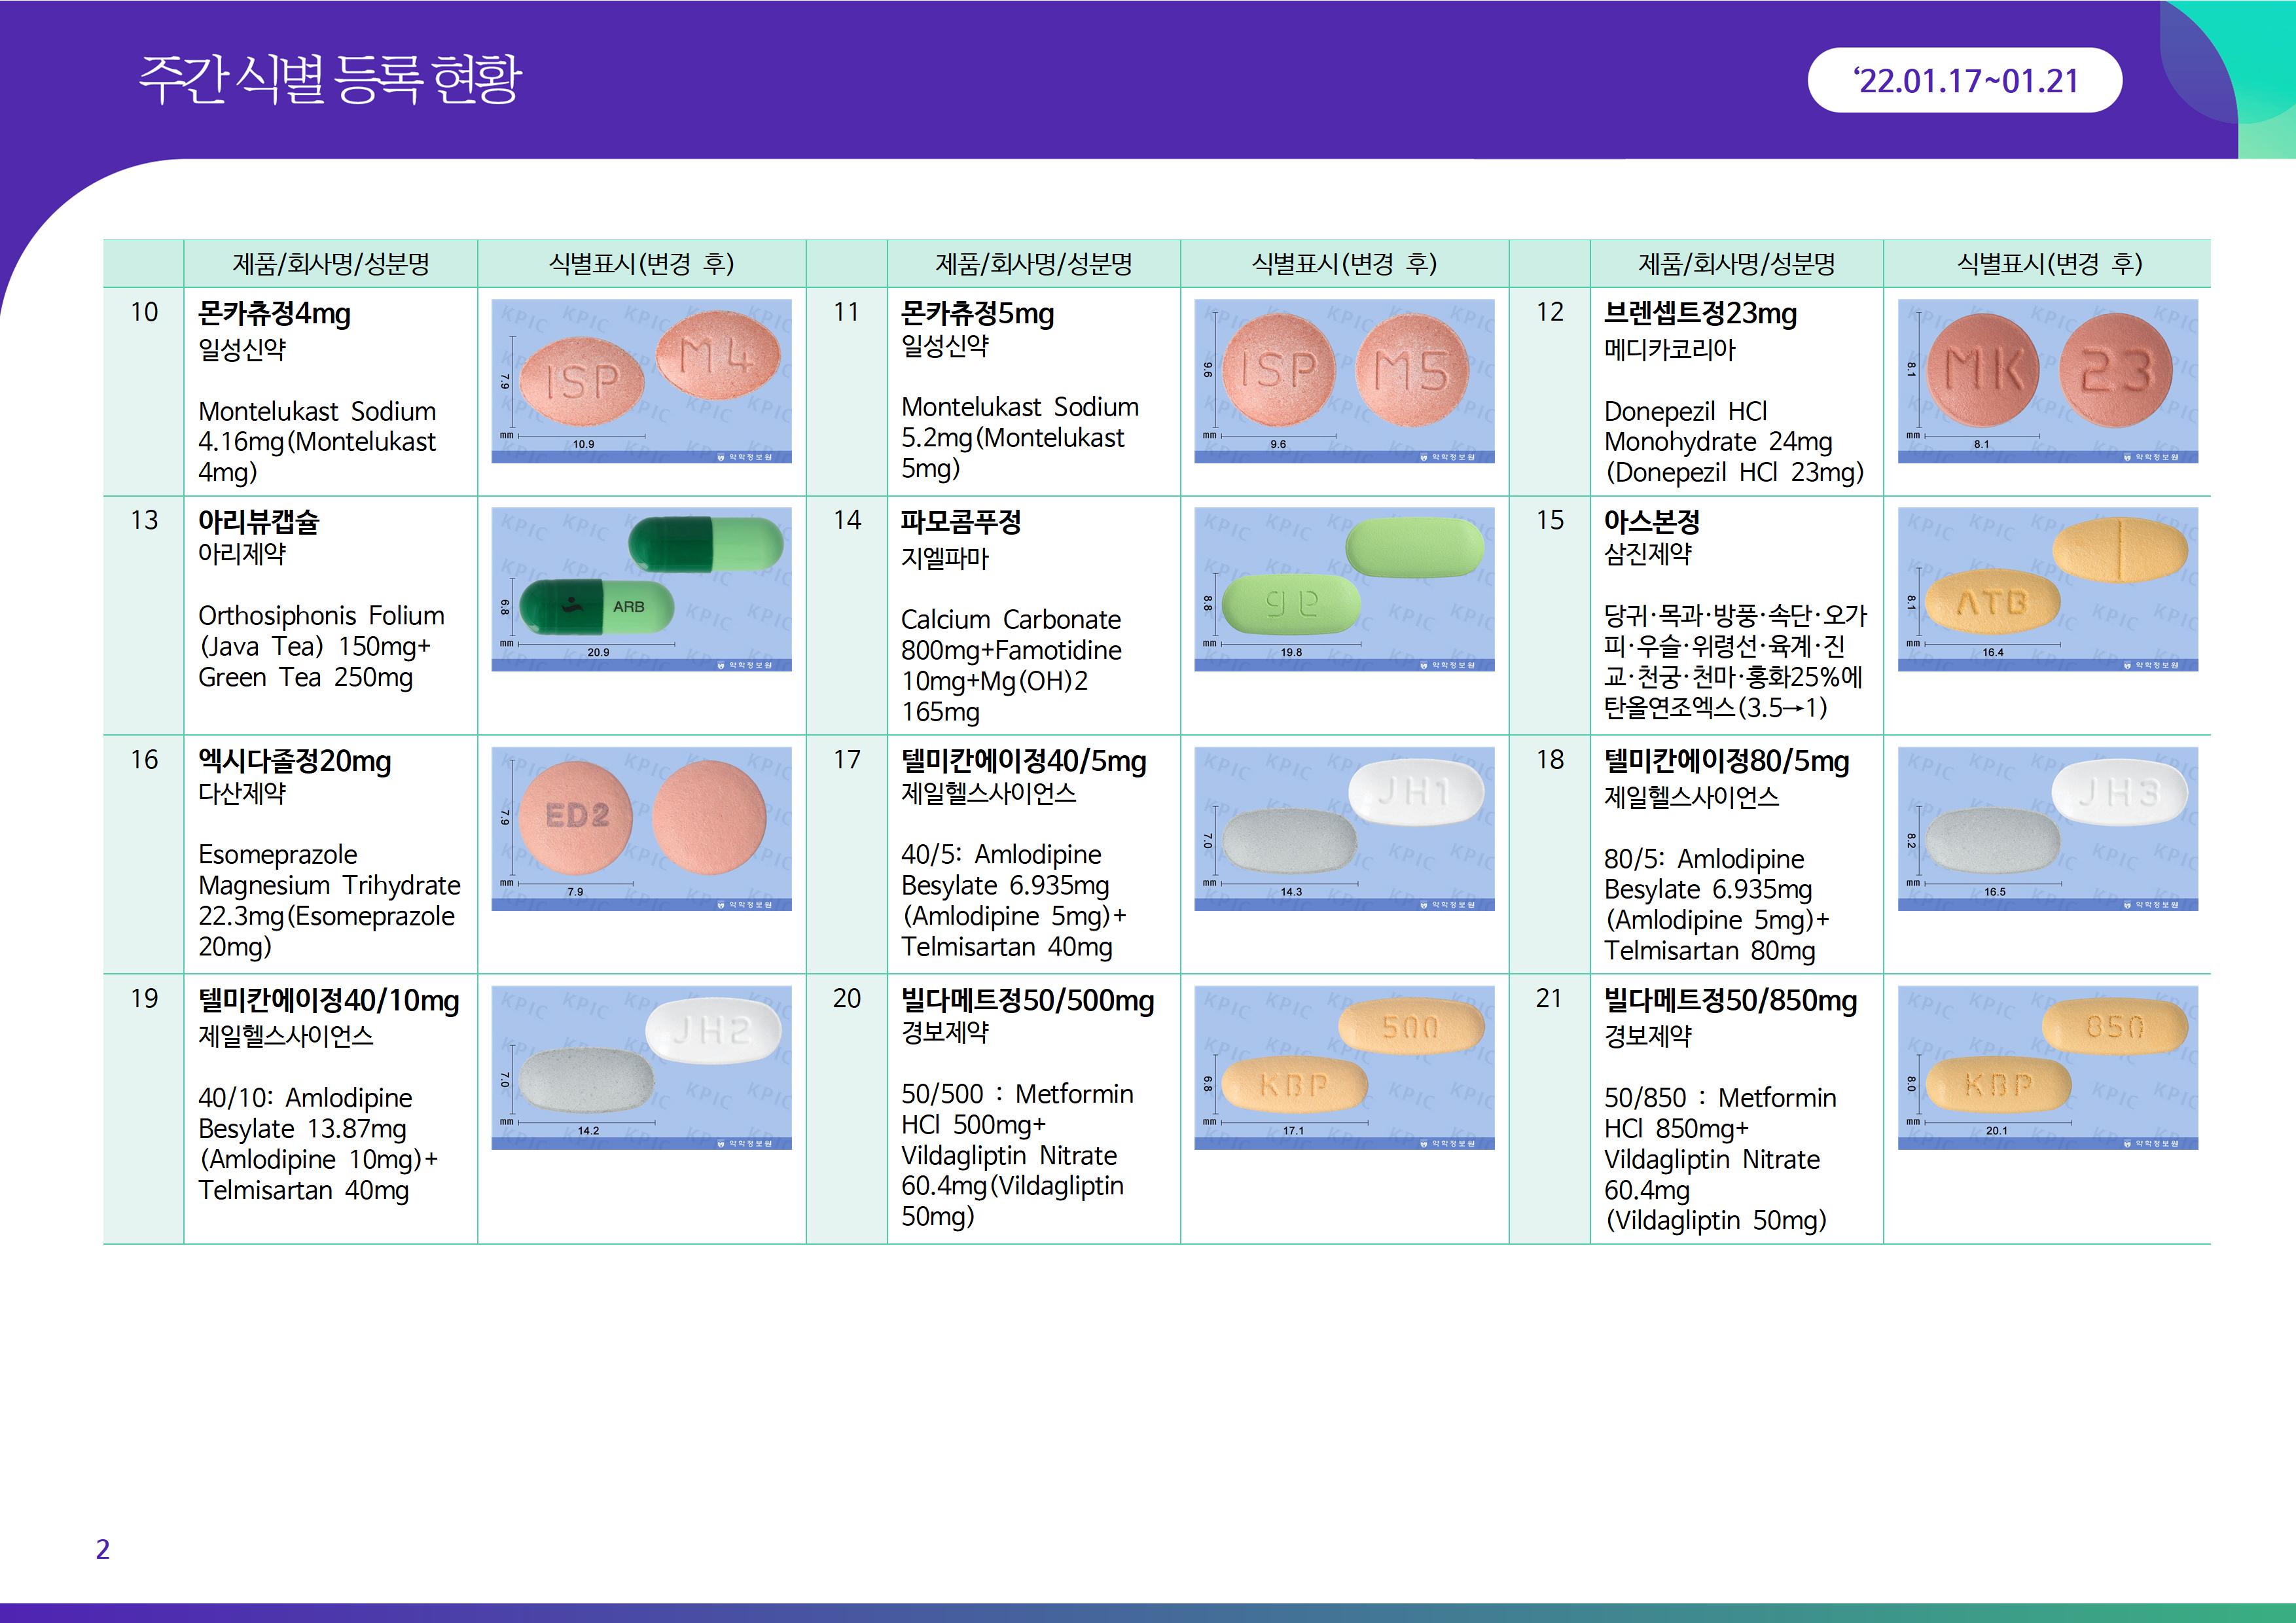Click the 파모콤푸정 green tablet image

pyautogui.click(x=1344, y=589)
